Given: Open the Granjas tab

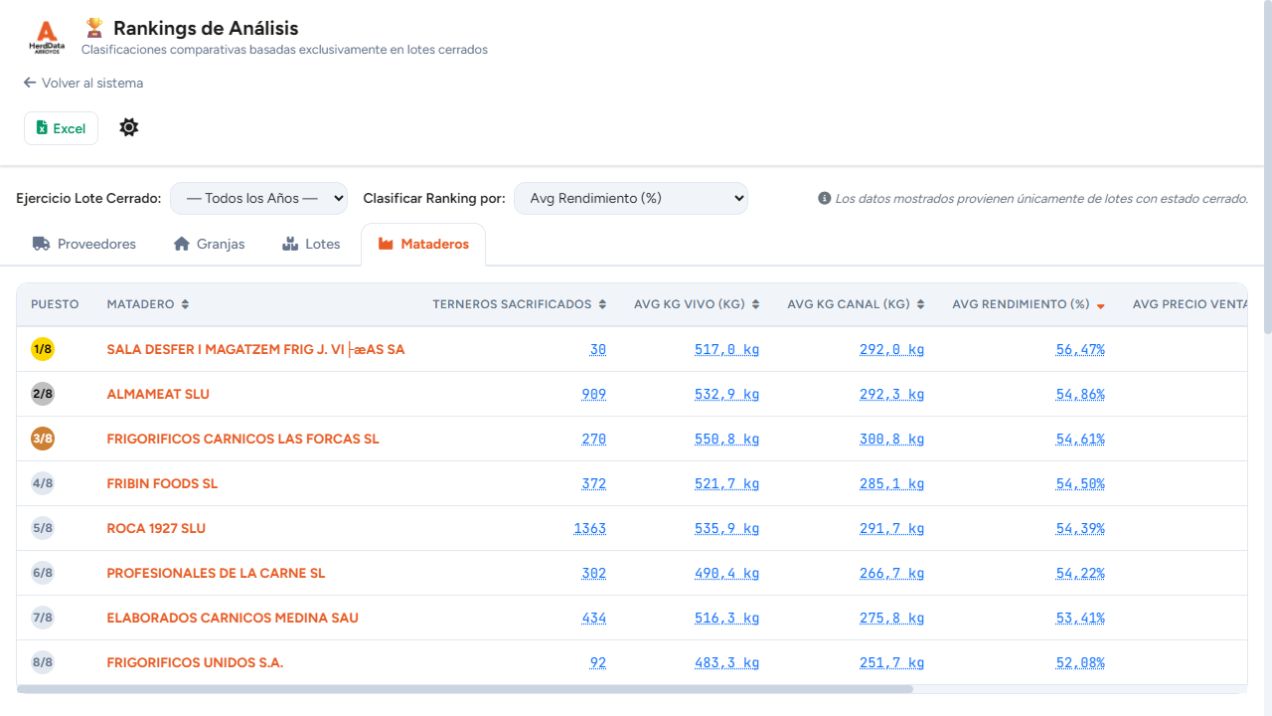Looking at the screenshot, I should (x=209, y=244).
